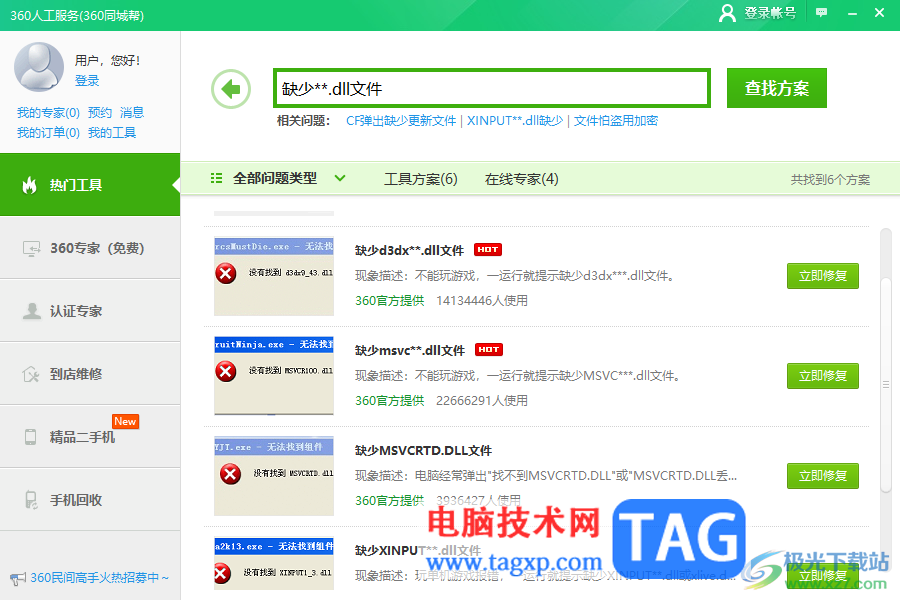Click the XINPUT**.dll缺少 related question link
This screenshot has height=600, width=900.
point(514,122)
